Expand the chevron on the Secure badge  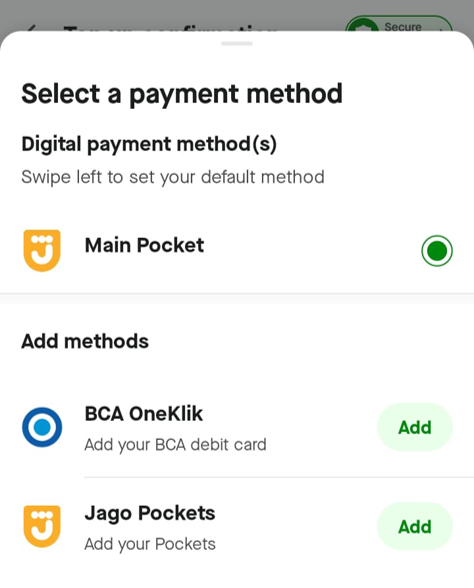[x=442, y=29]
